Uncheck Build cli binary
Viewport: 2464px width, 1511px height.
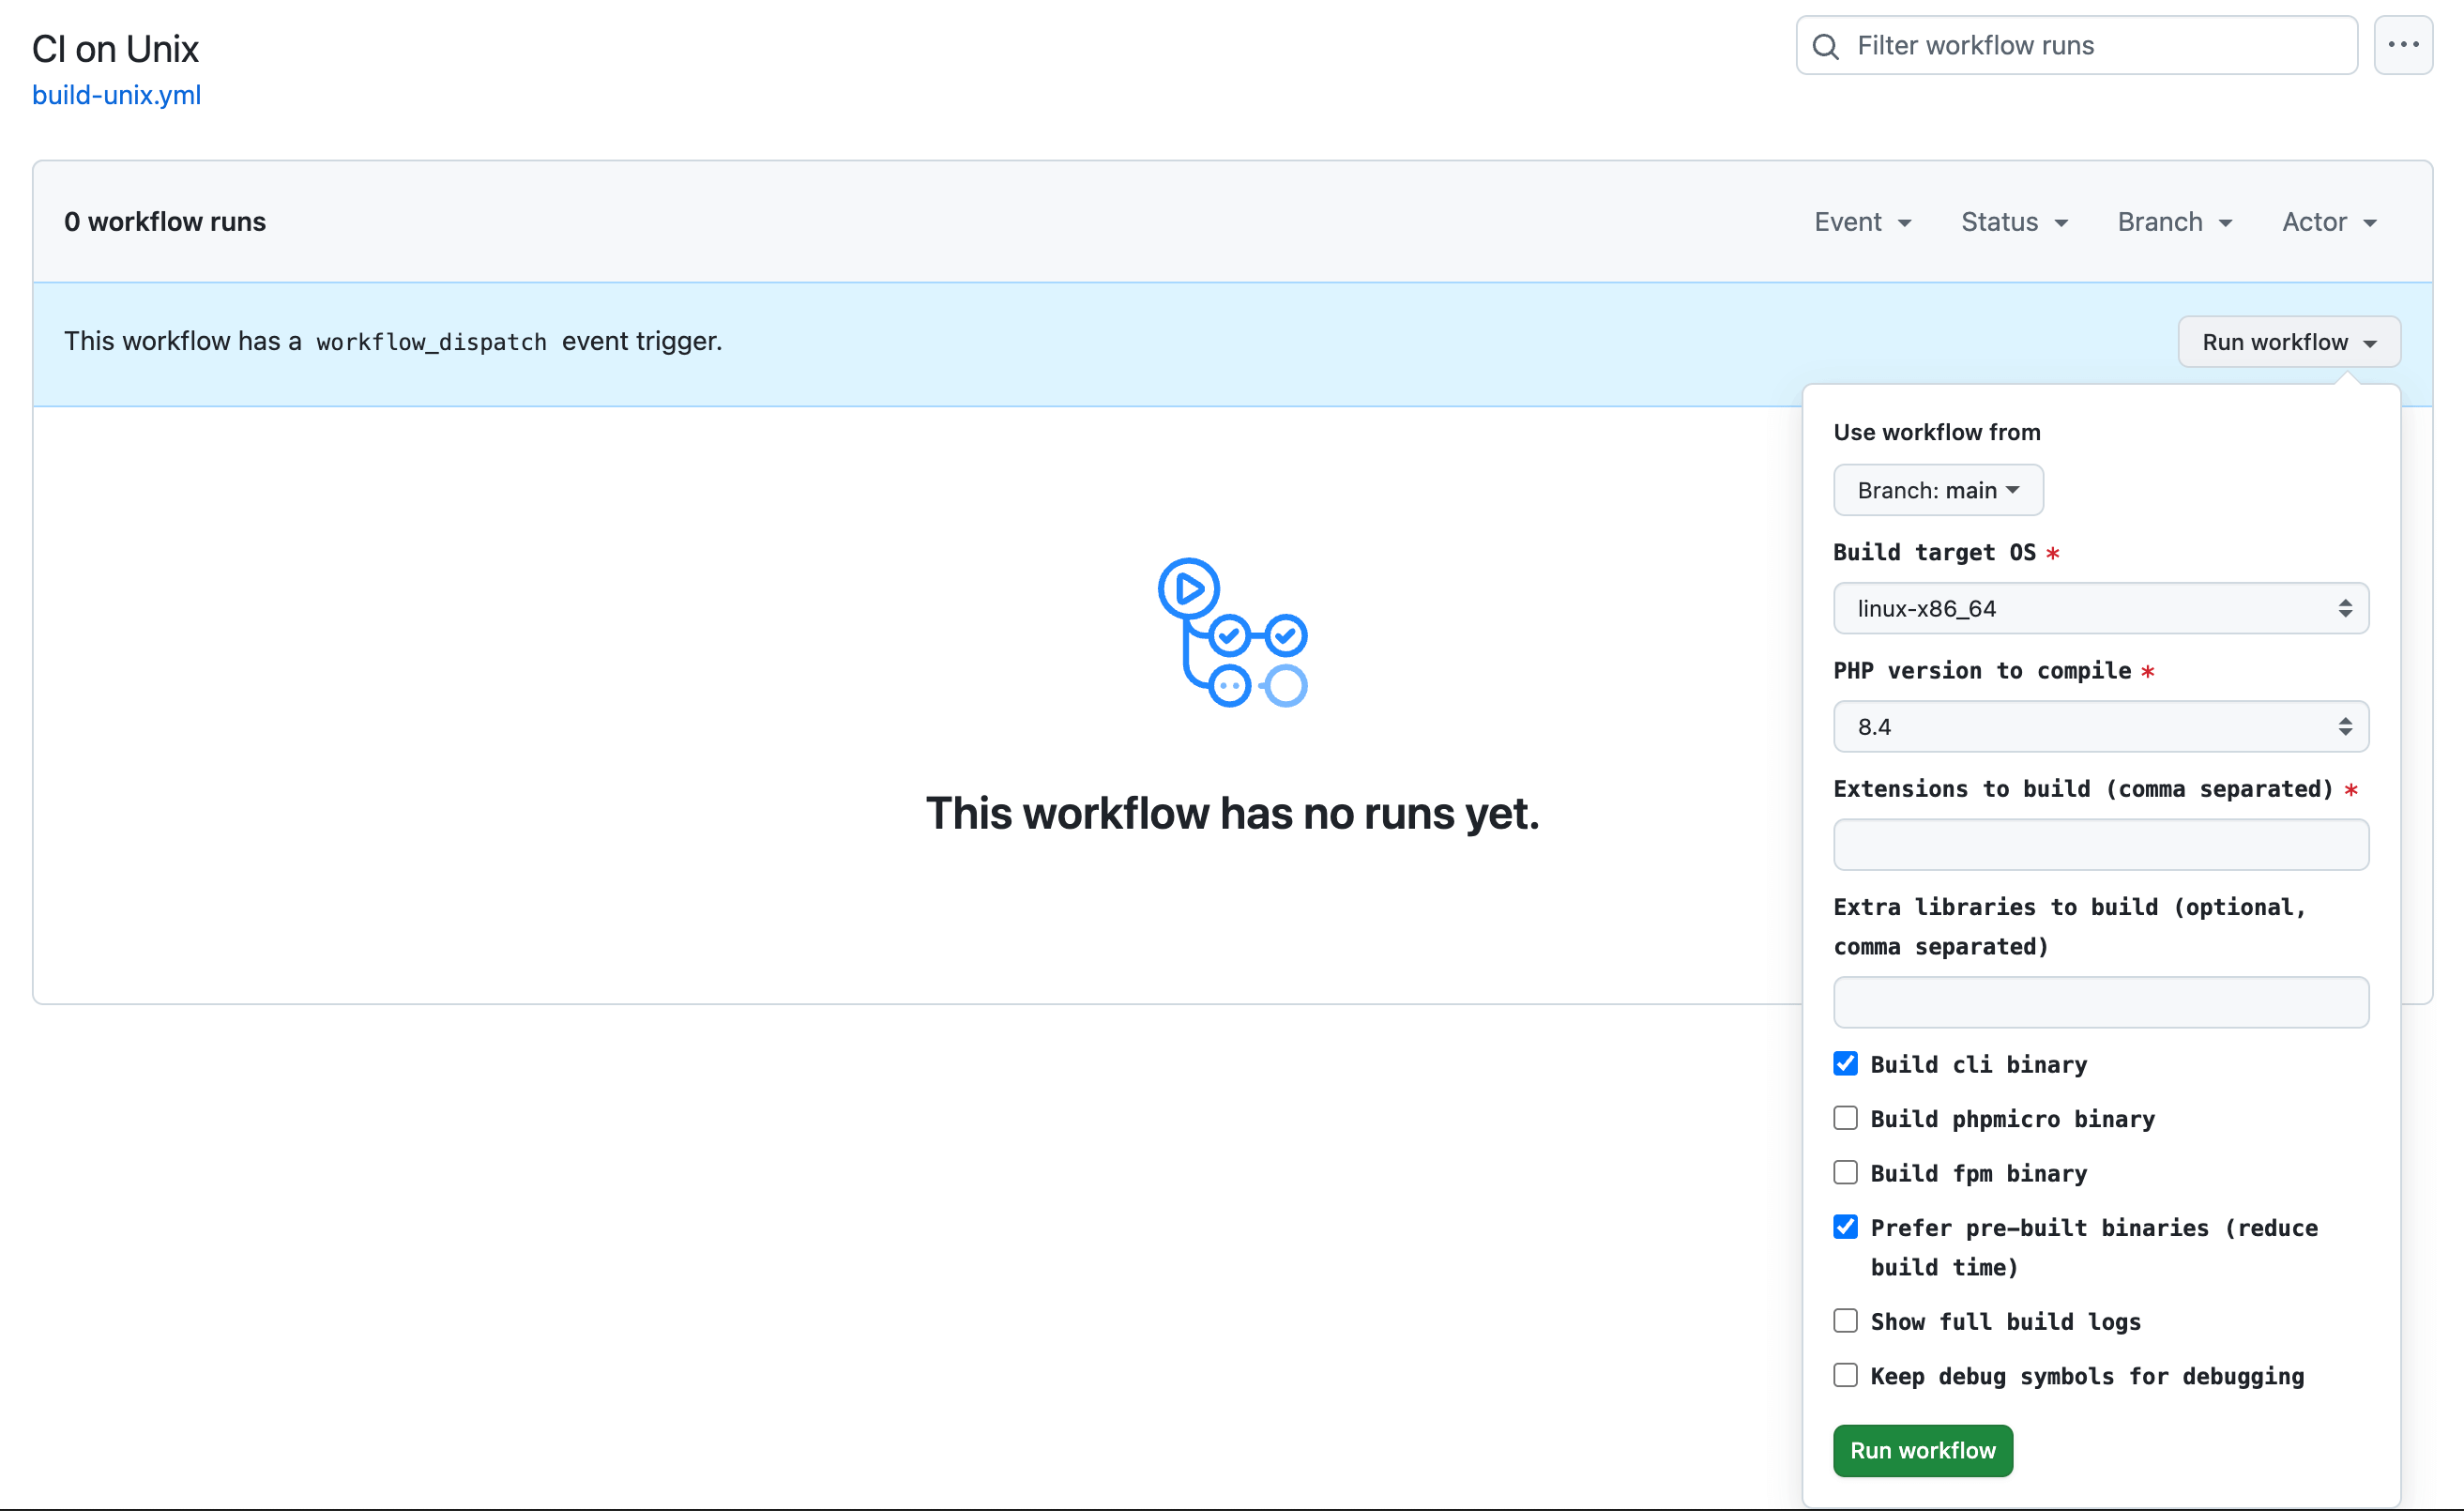coord(1845,1063)
